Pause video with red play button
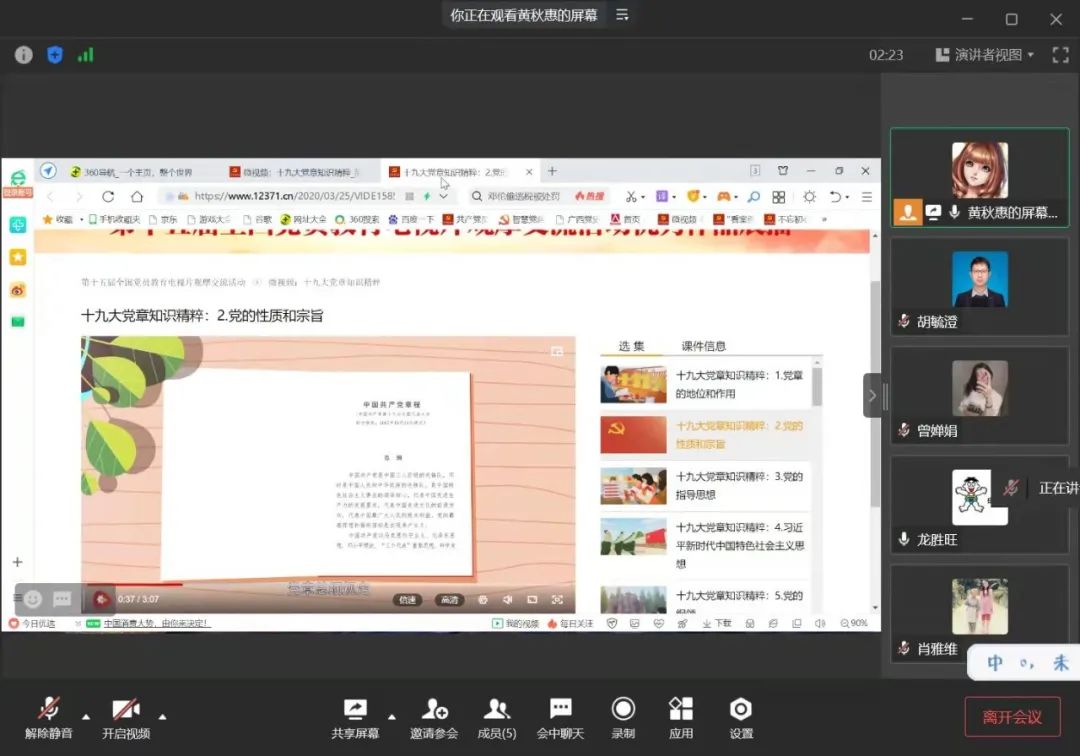The height and width of the screenshot is (756, 1080). click(x=102, y=600)
